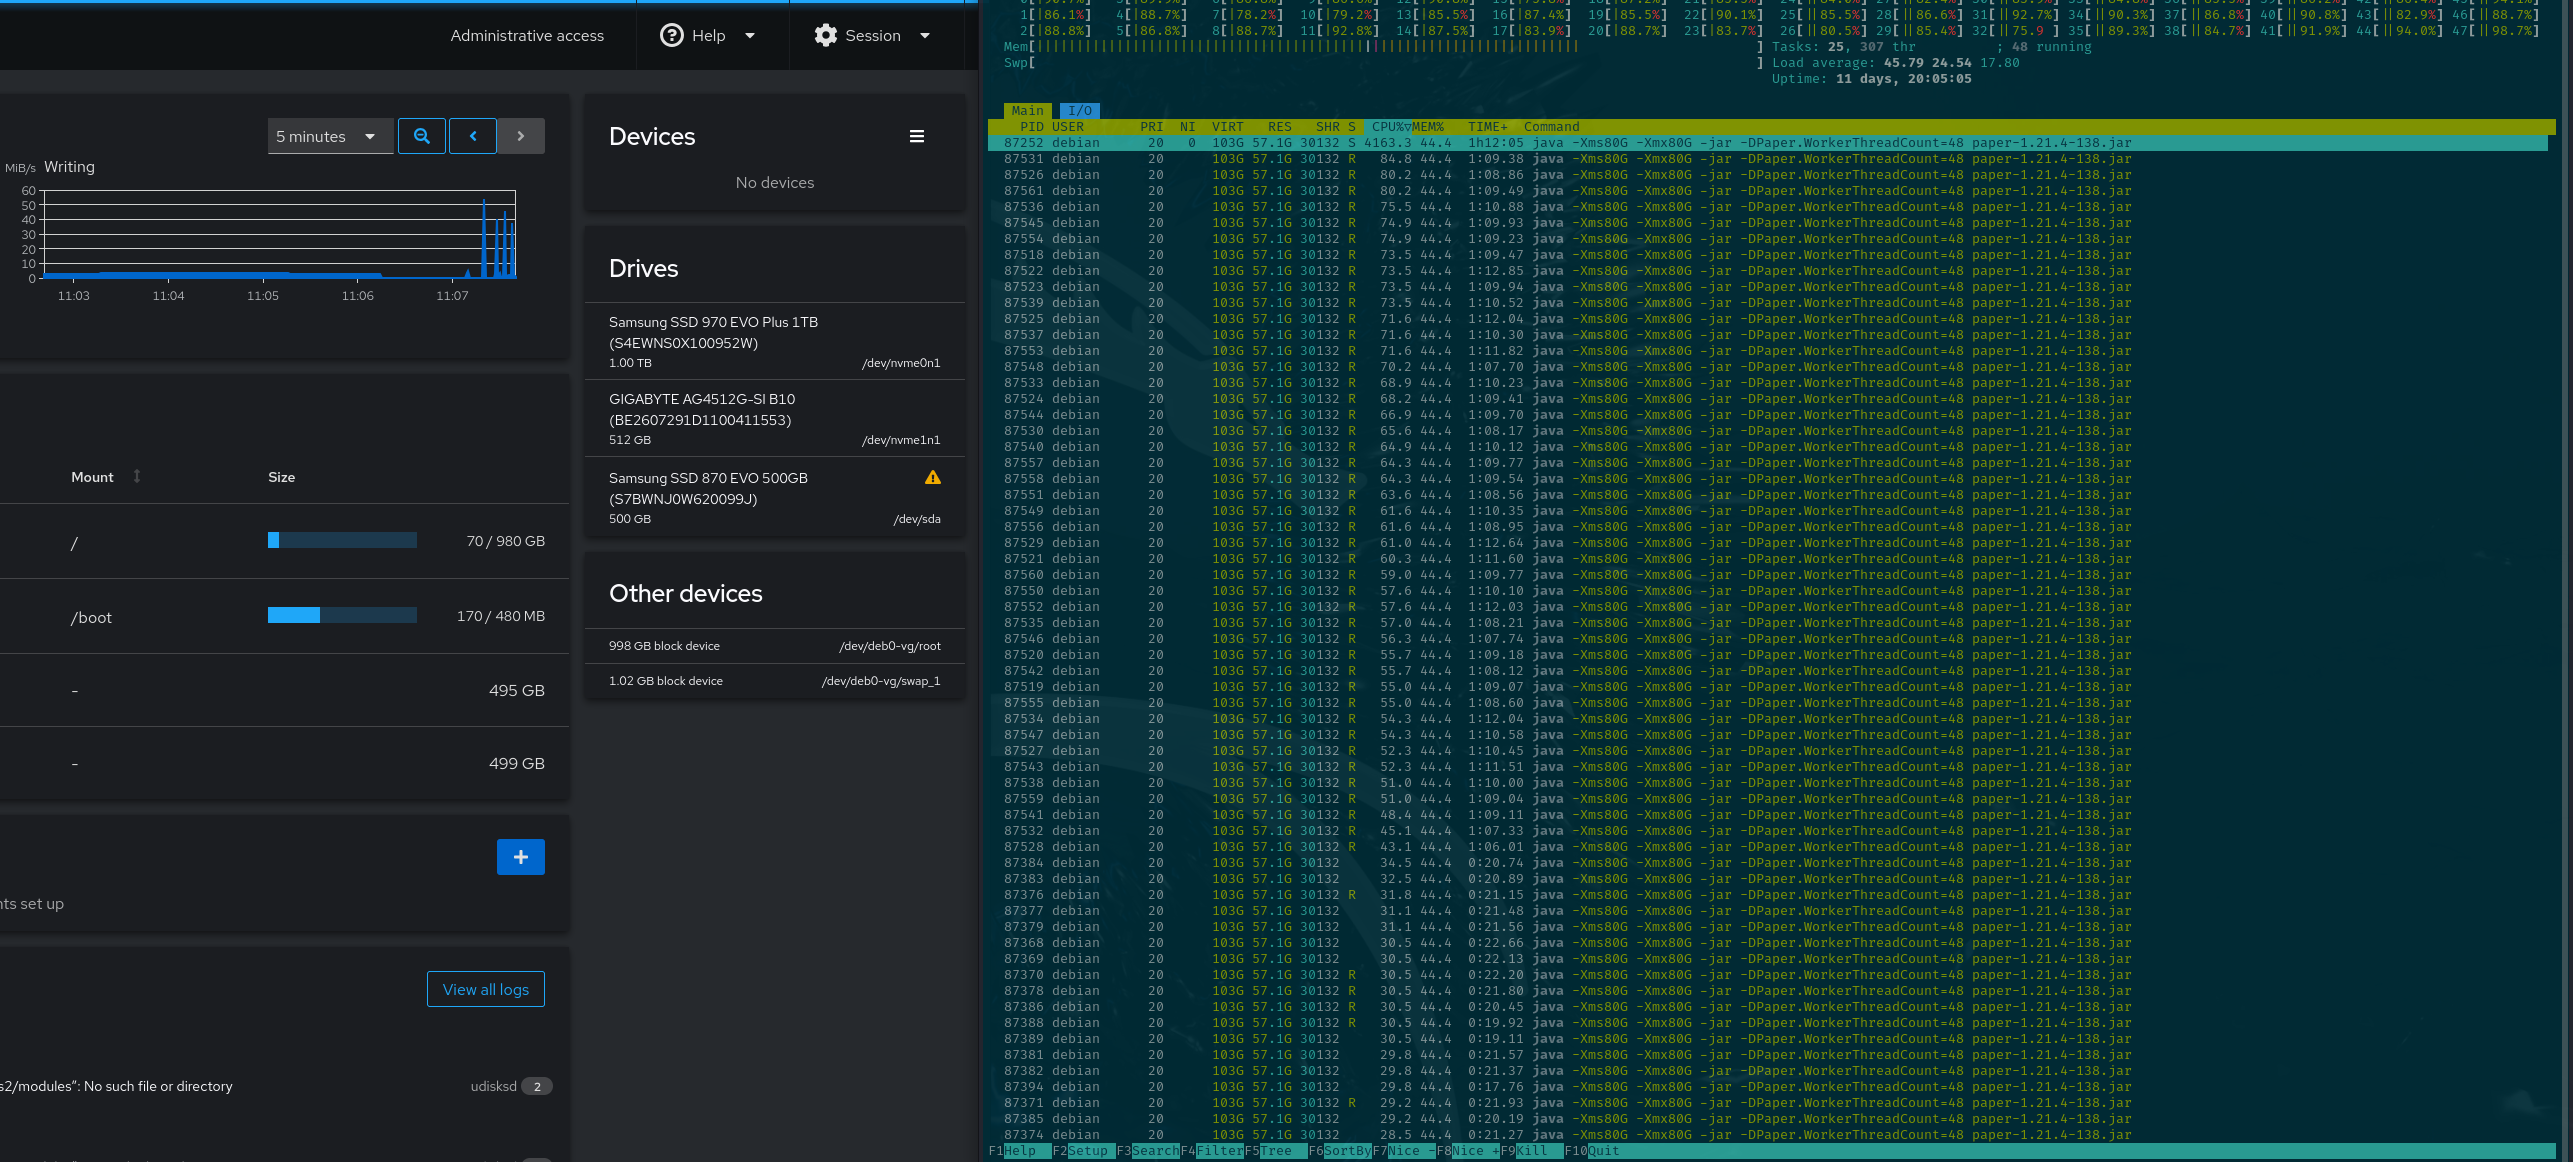
Task: Click the View all logs button
Action: [x=485, y=989]
